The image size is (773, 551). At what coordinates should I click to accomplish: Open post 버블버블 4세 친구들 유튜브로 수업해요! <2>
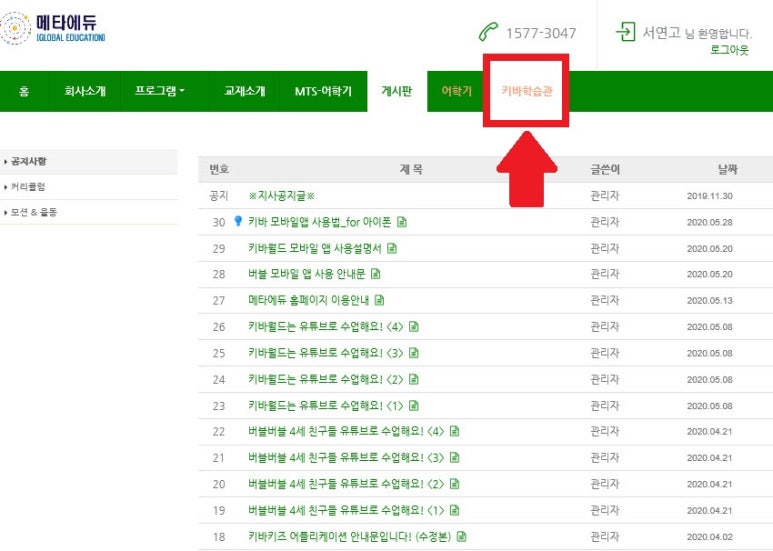[x=347, y=484]
